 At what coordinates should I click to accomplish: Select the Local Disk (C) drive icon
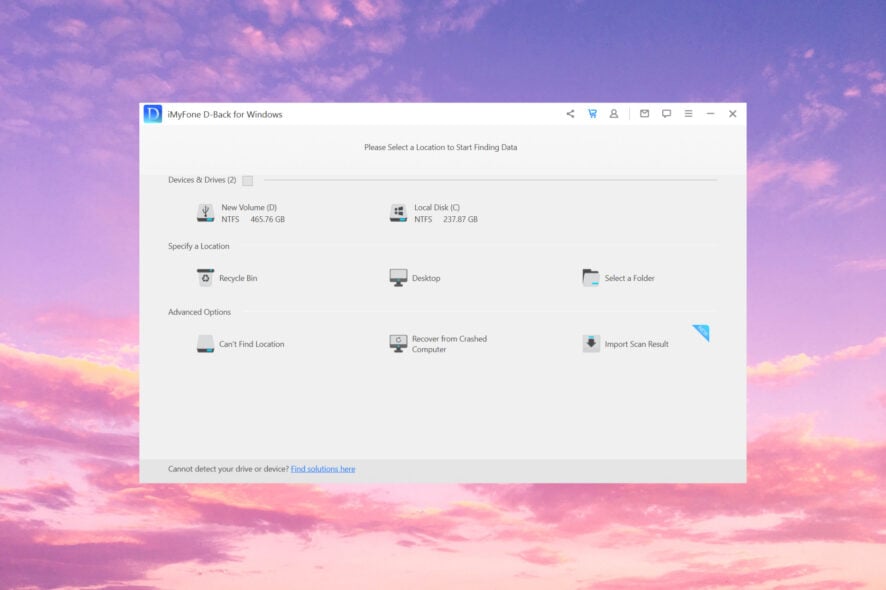coord(398,213)
